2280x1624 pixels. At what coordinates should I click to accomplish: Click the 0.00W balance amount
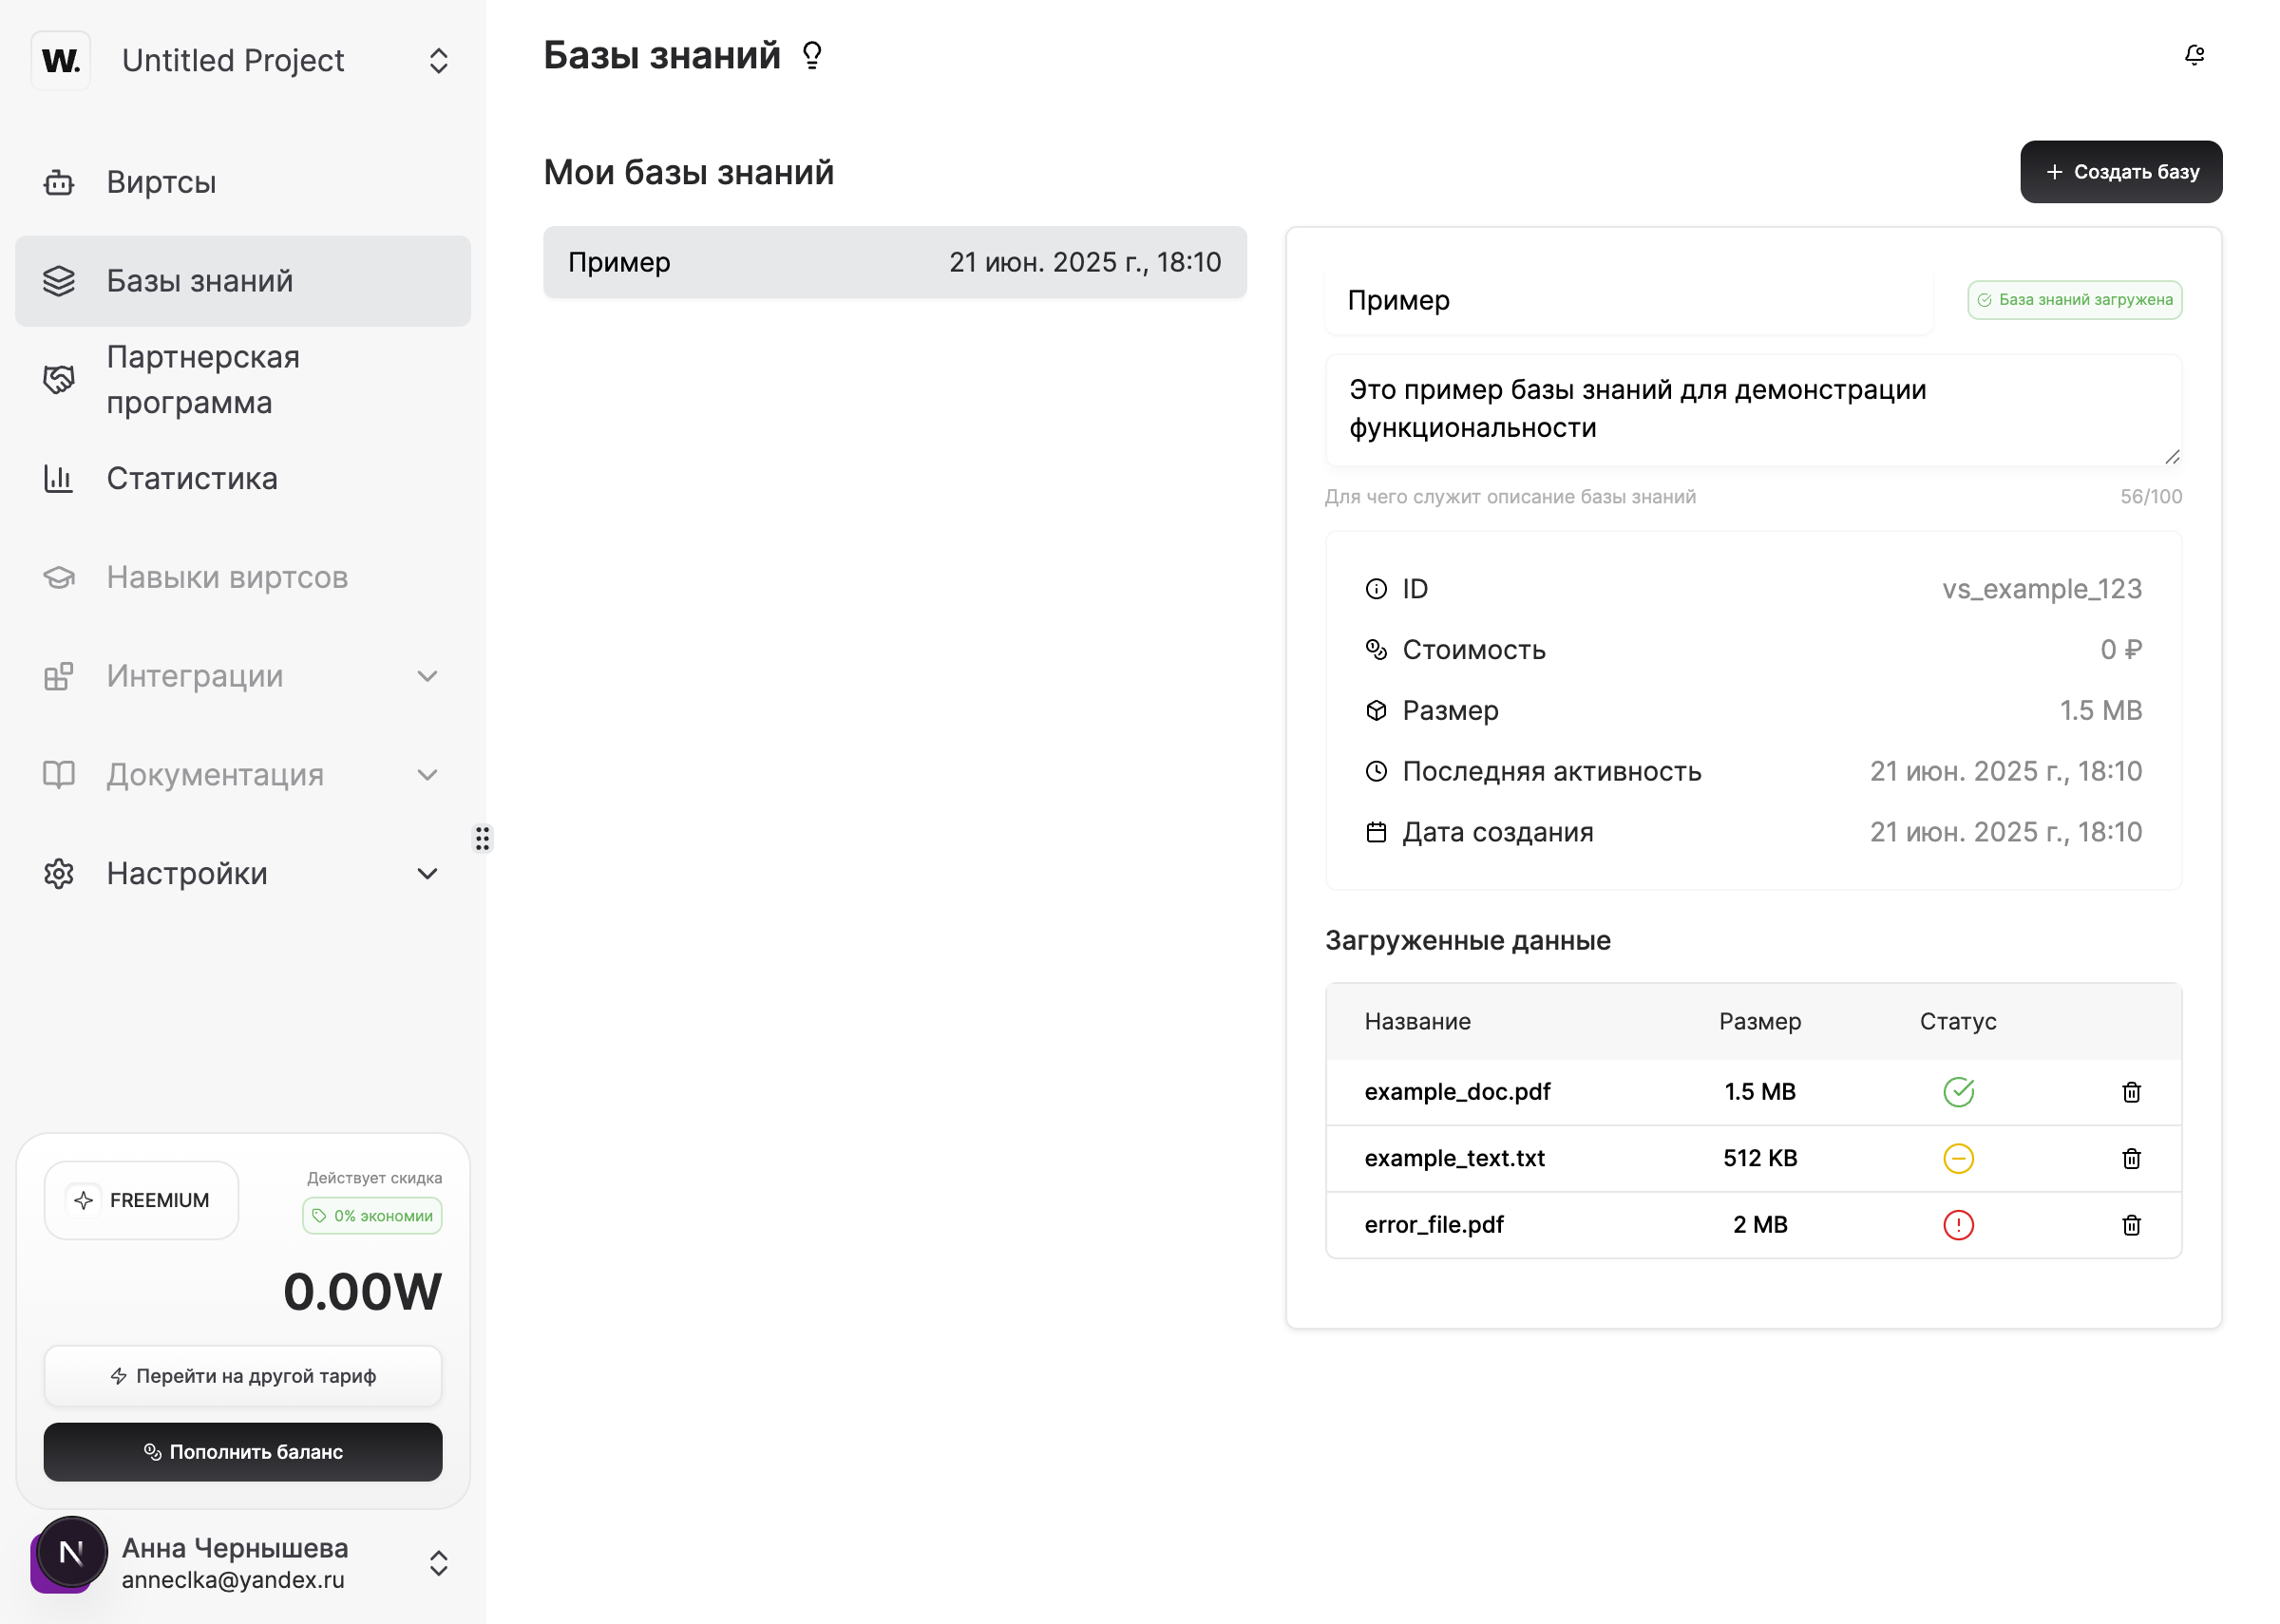pyautogui.click(x=362, y=1292)
